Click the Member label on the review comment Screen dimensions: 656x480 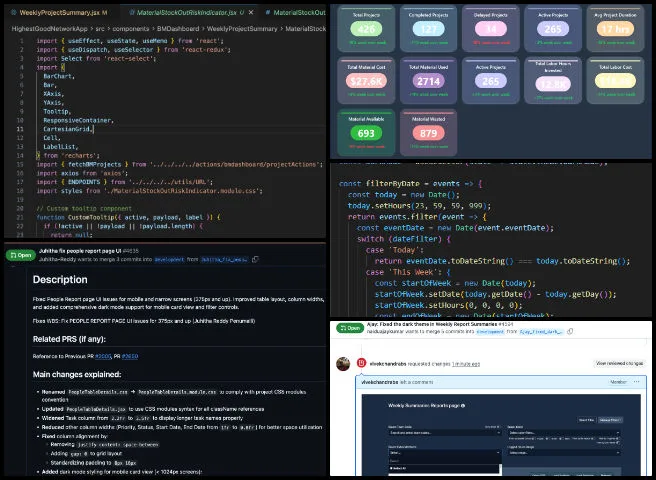618,382
